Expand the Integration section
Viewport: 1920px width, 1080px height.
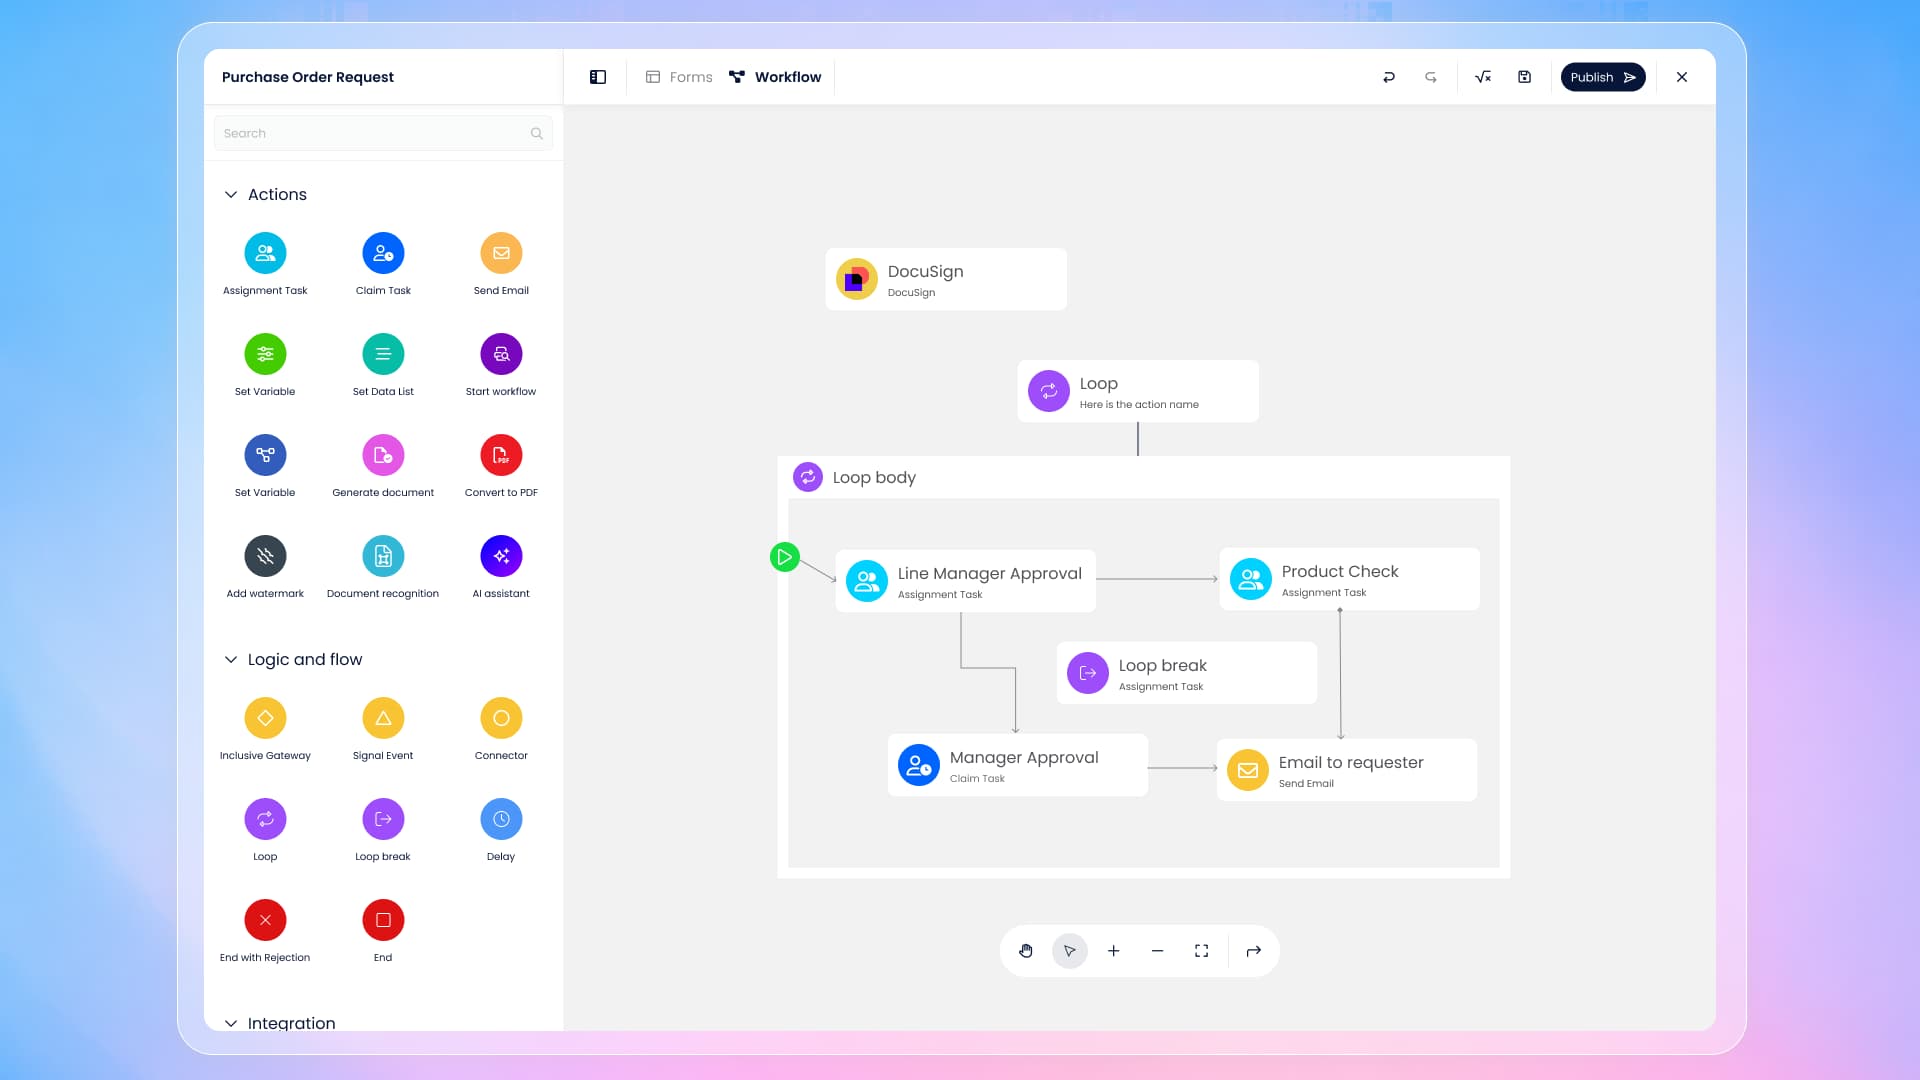tap(231, 1023)
